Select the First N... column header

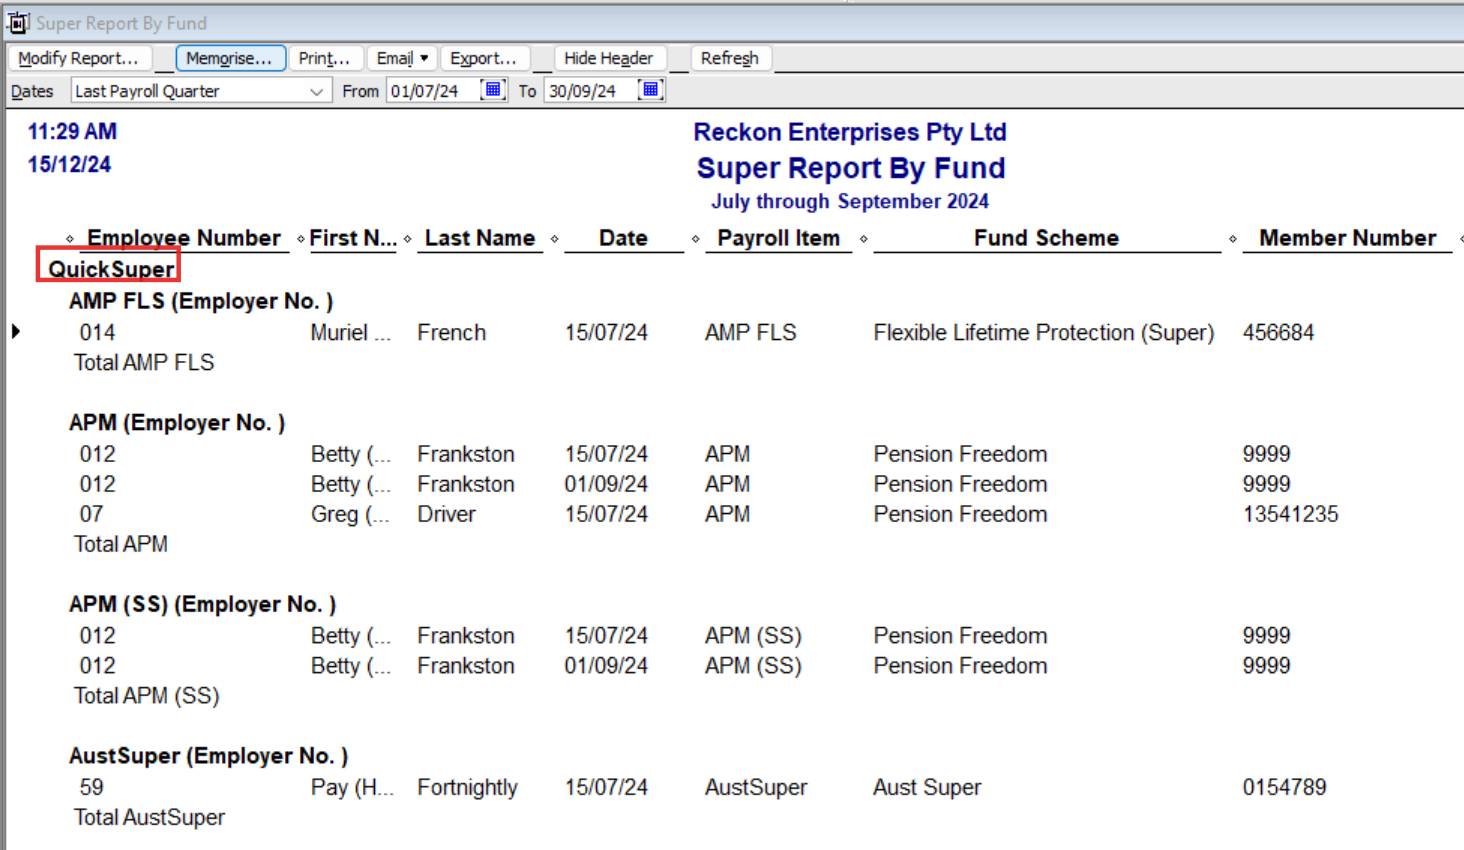(353, 238)
